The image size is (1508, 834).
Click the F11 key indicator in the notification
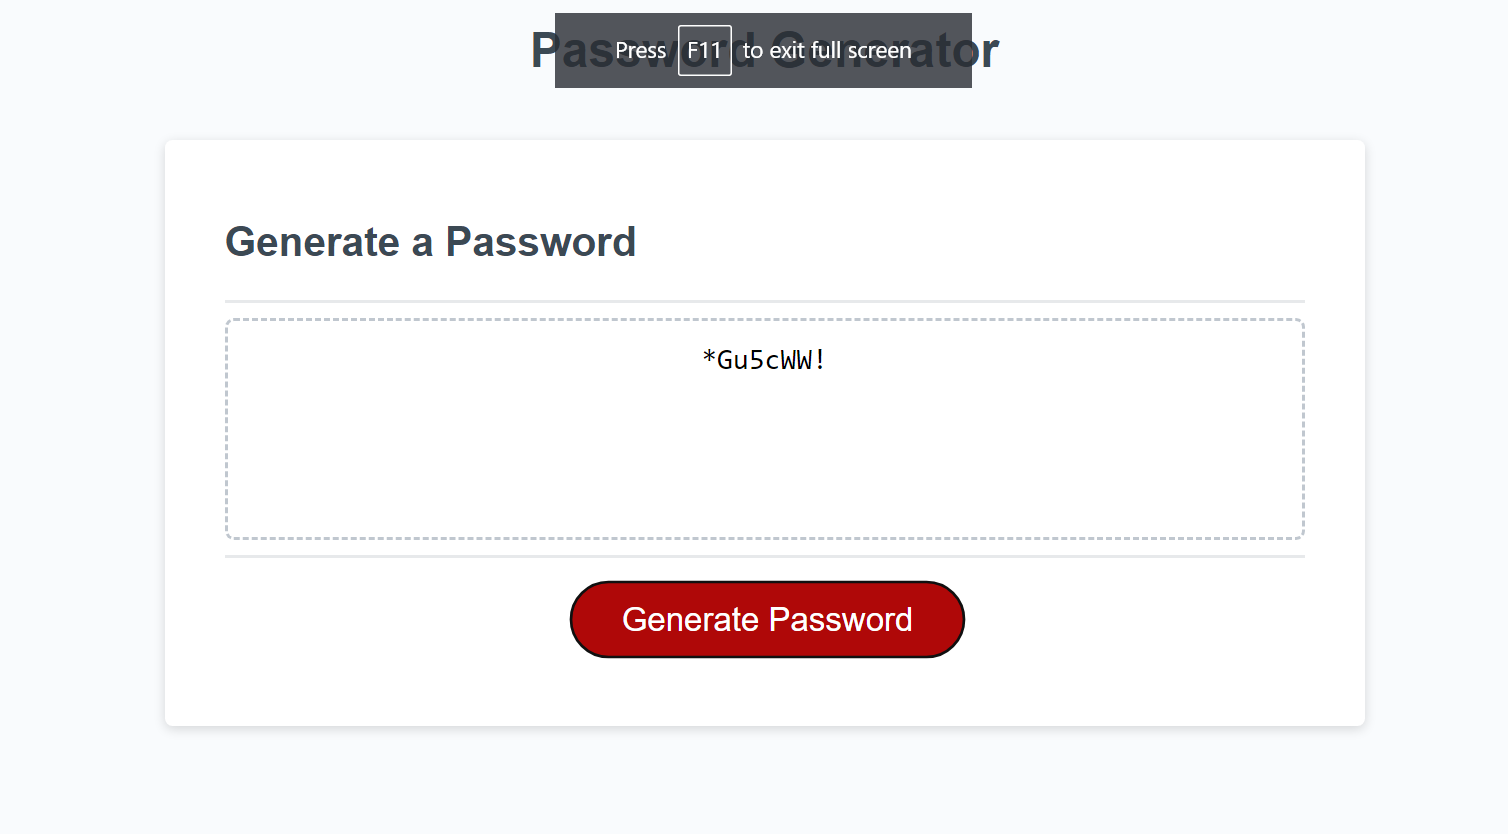pos(705,50)
